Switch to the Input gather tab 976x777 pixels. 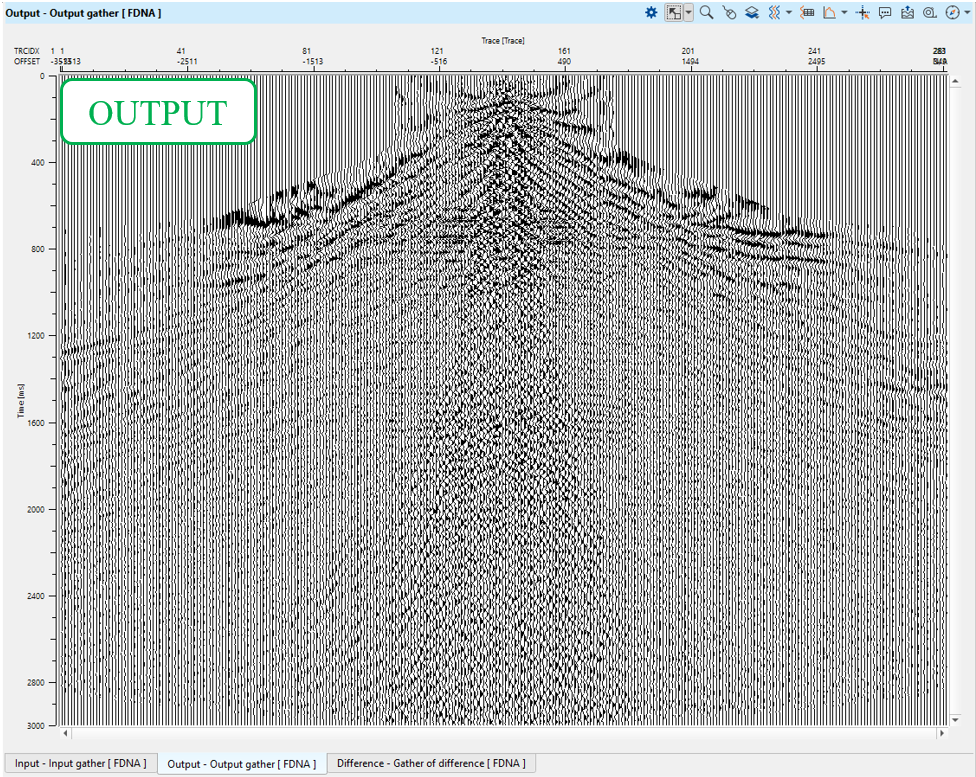tap(80, 763)
